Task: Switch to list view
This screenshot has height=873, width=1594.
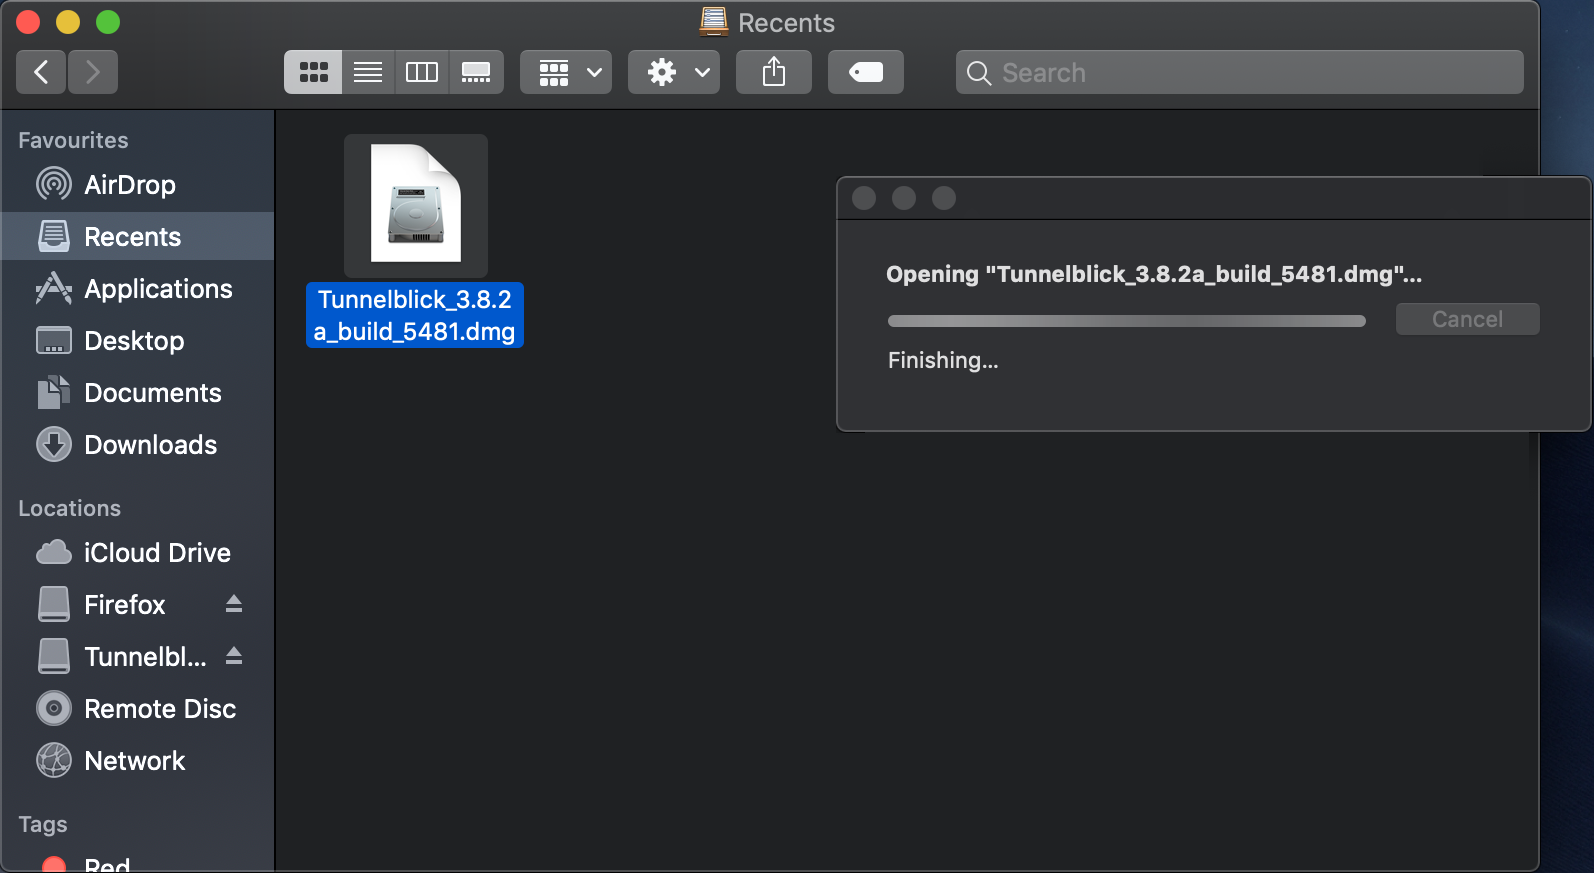Action: tap(368, 72)
